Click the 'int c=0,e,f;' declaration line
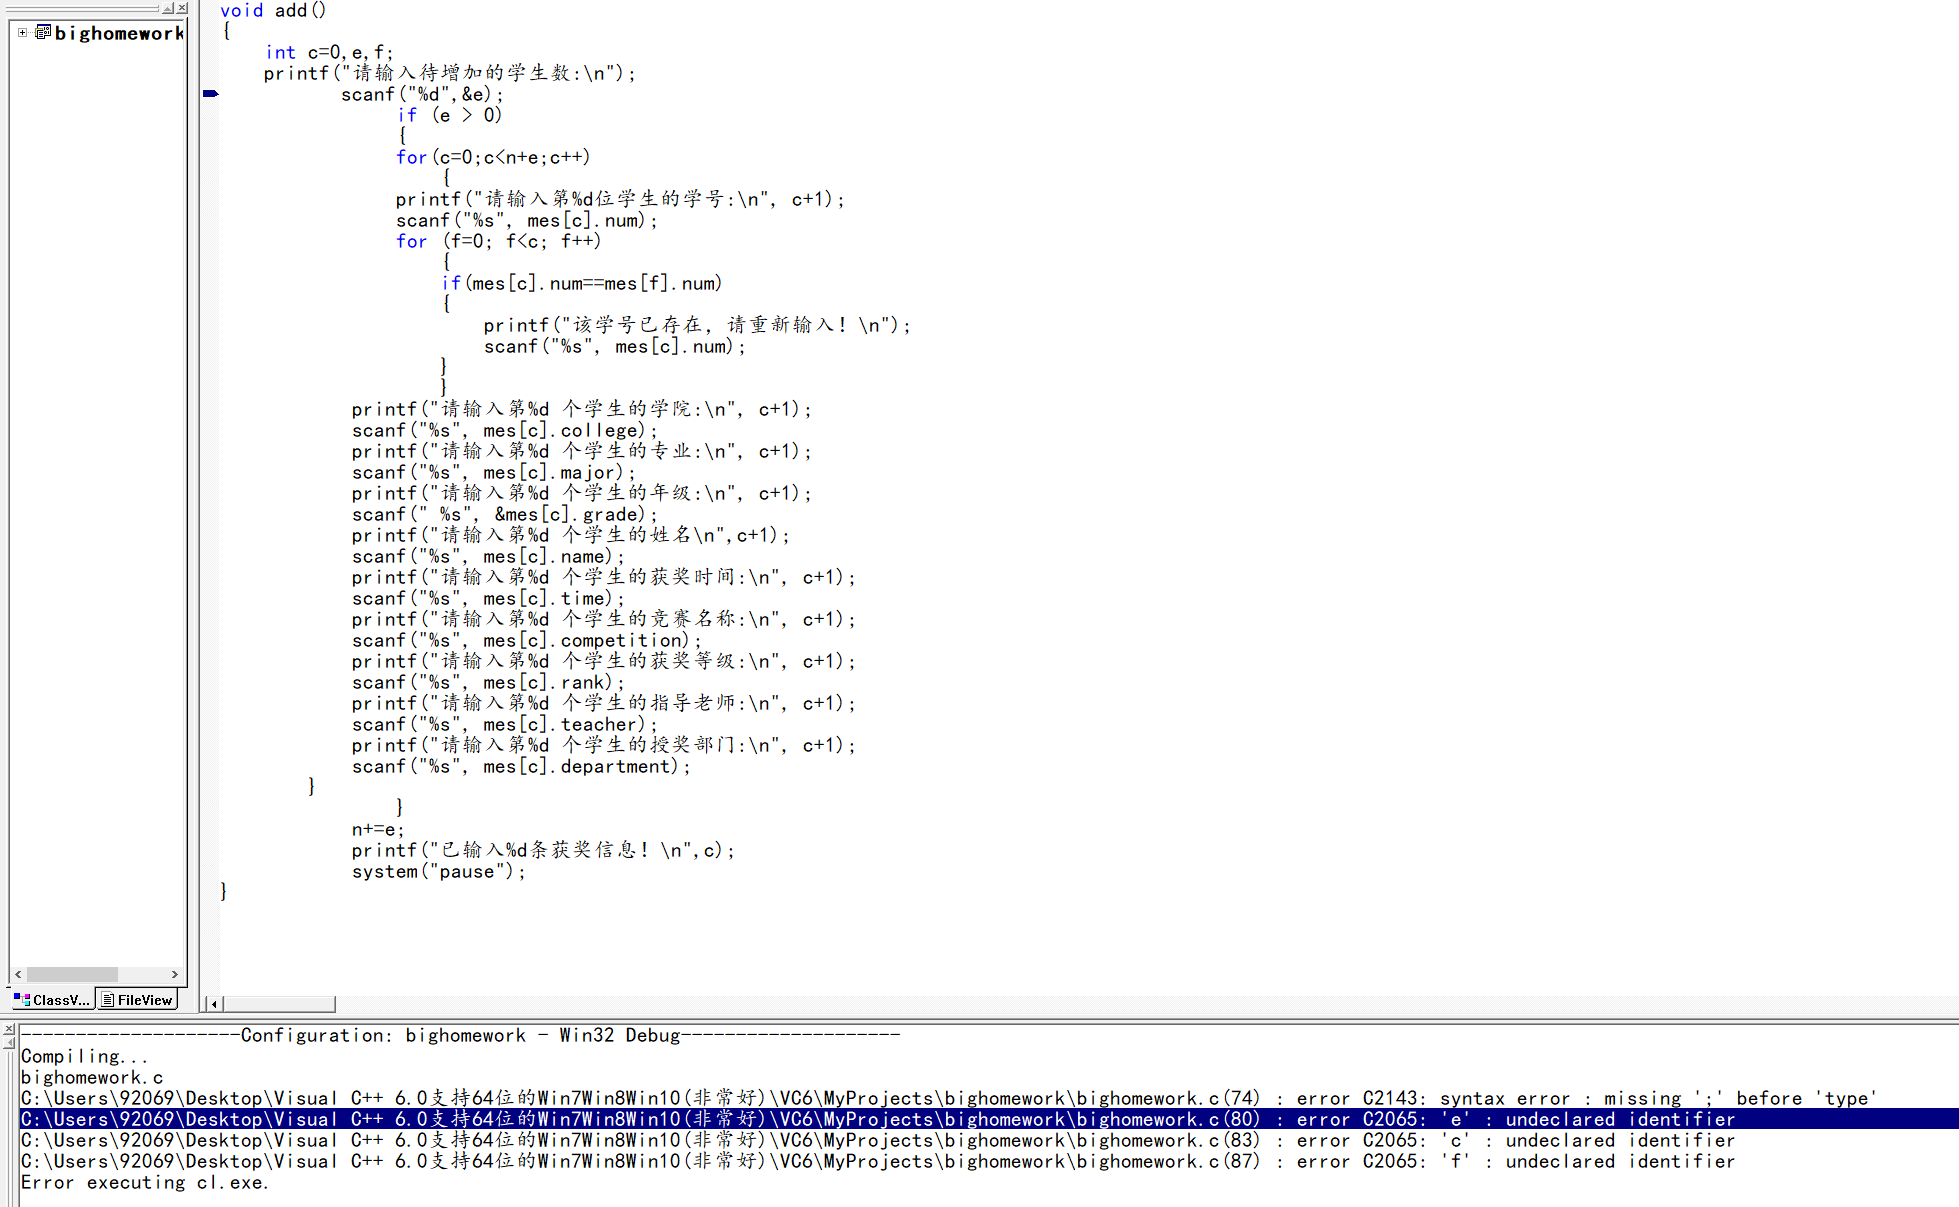Image resolution: width=1959 pixels, height=1207 pixels. click(329, 52)
